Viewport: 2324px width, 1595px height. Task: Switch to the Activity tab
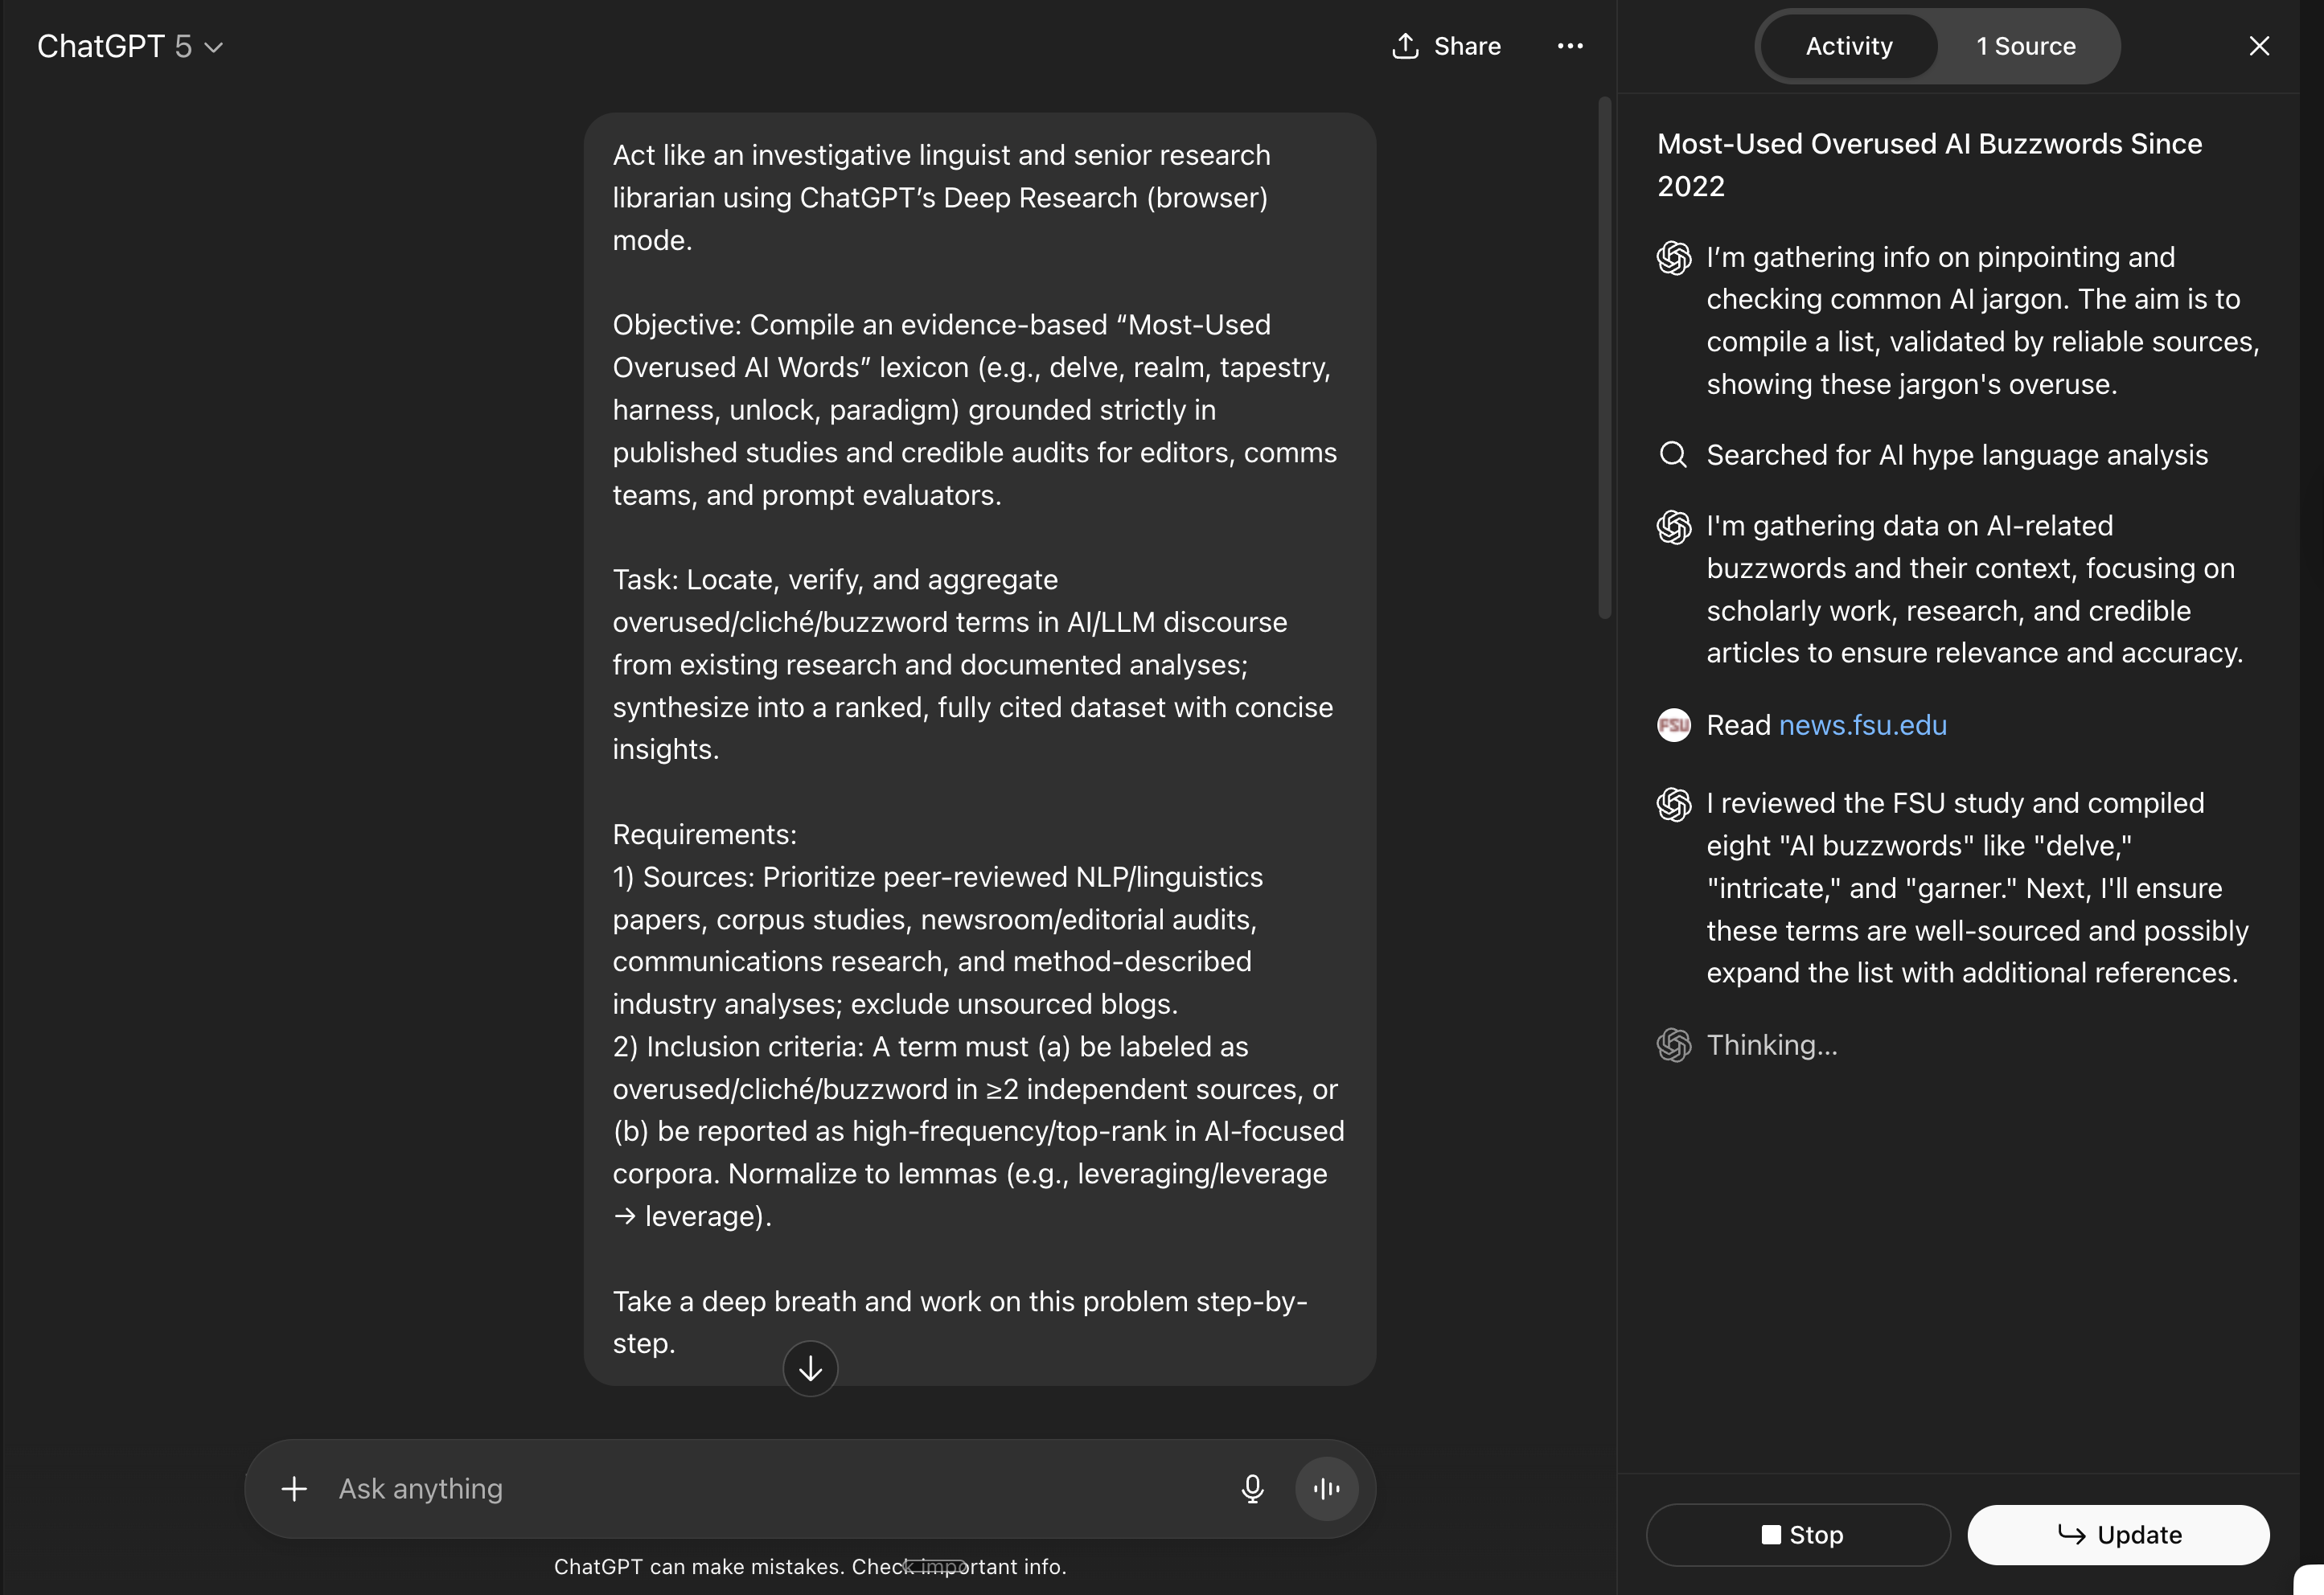coord(1848,46)
